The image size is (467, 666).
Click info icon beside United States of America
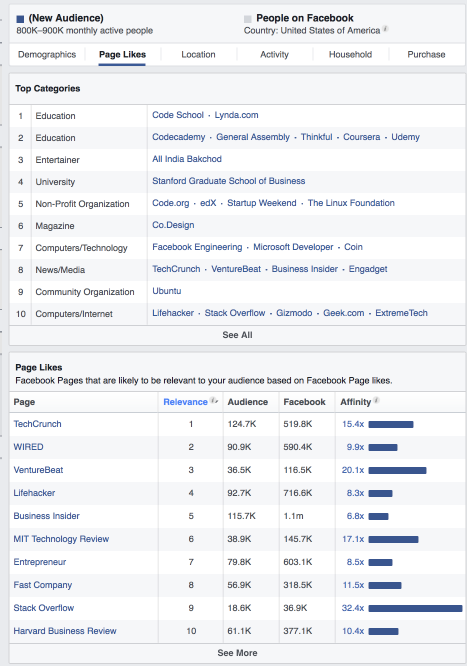(385, 29)
